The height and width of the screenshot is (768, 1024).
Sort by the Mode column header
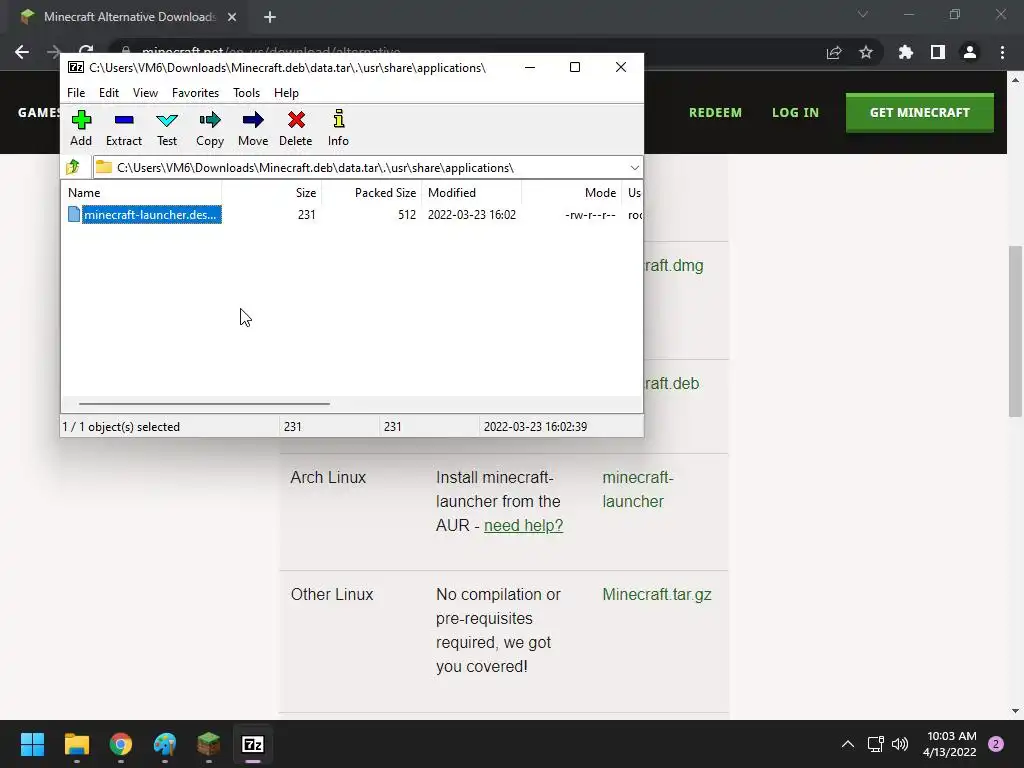(x=571, y=193)
